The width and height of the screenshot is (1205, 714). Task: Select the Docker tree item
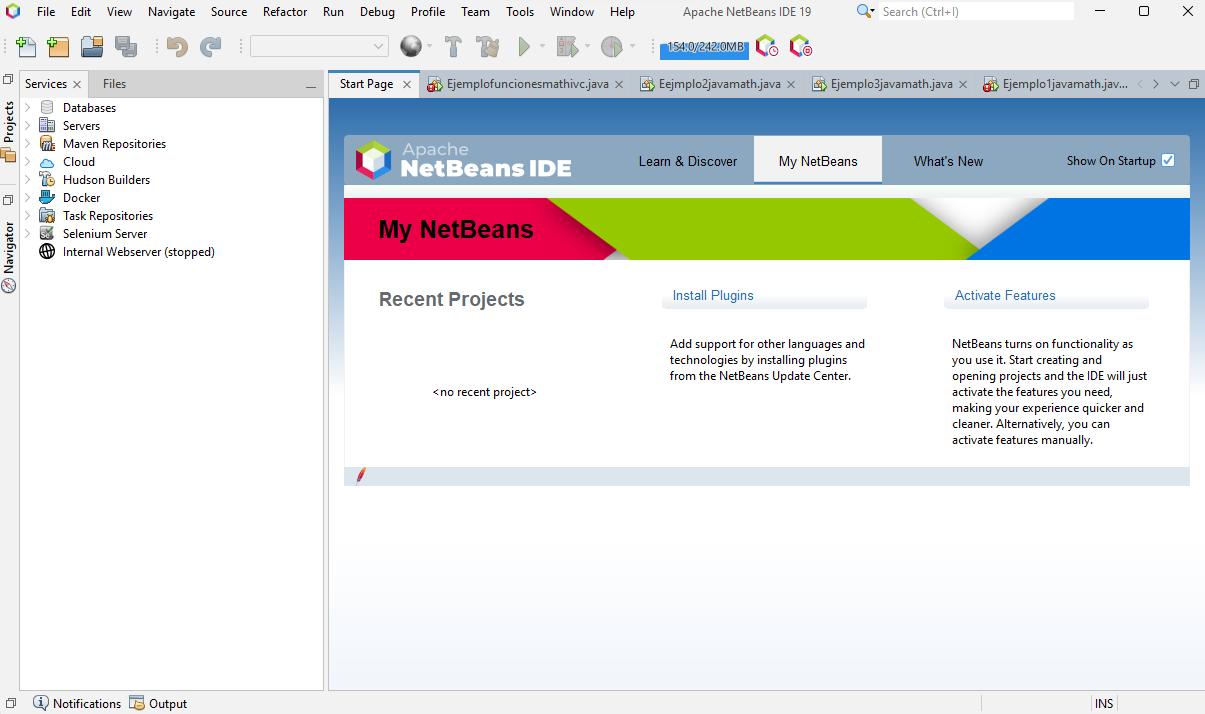pos(81,198)
